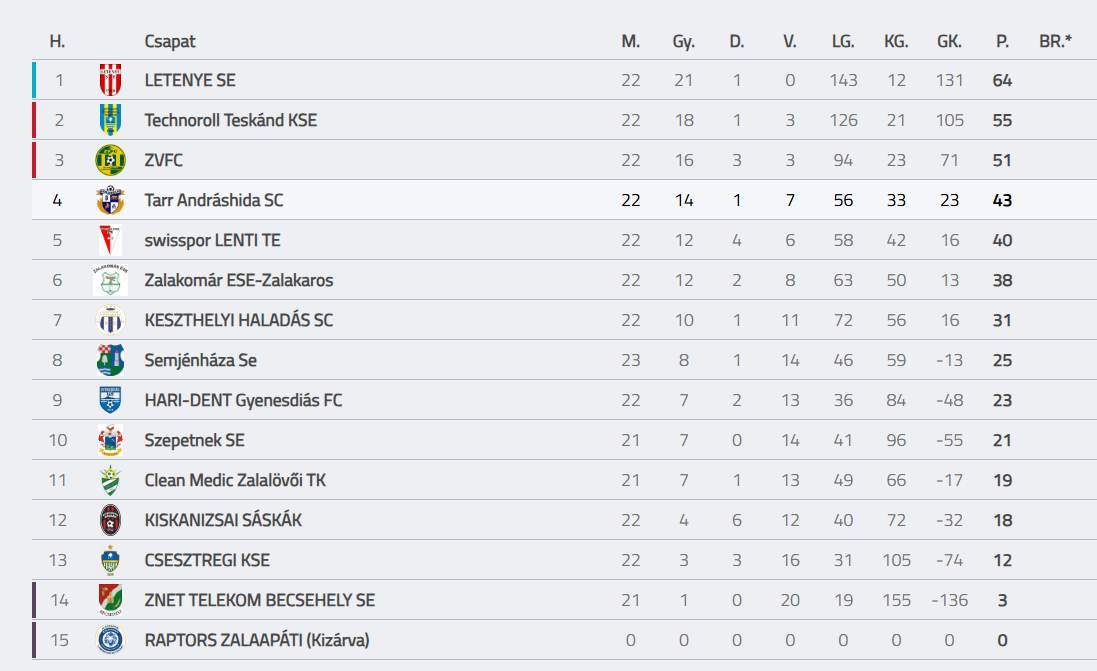
Task: Open the Clean Medic Zalalövői TK link
Action: 235,480
